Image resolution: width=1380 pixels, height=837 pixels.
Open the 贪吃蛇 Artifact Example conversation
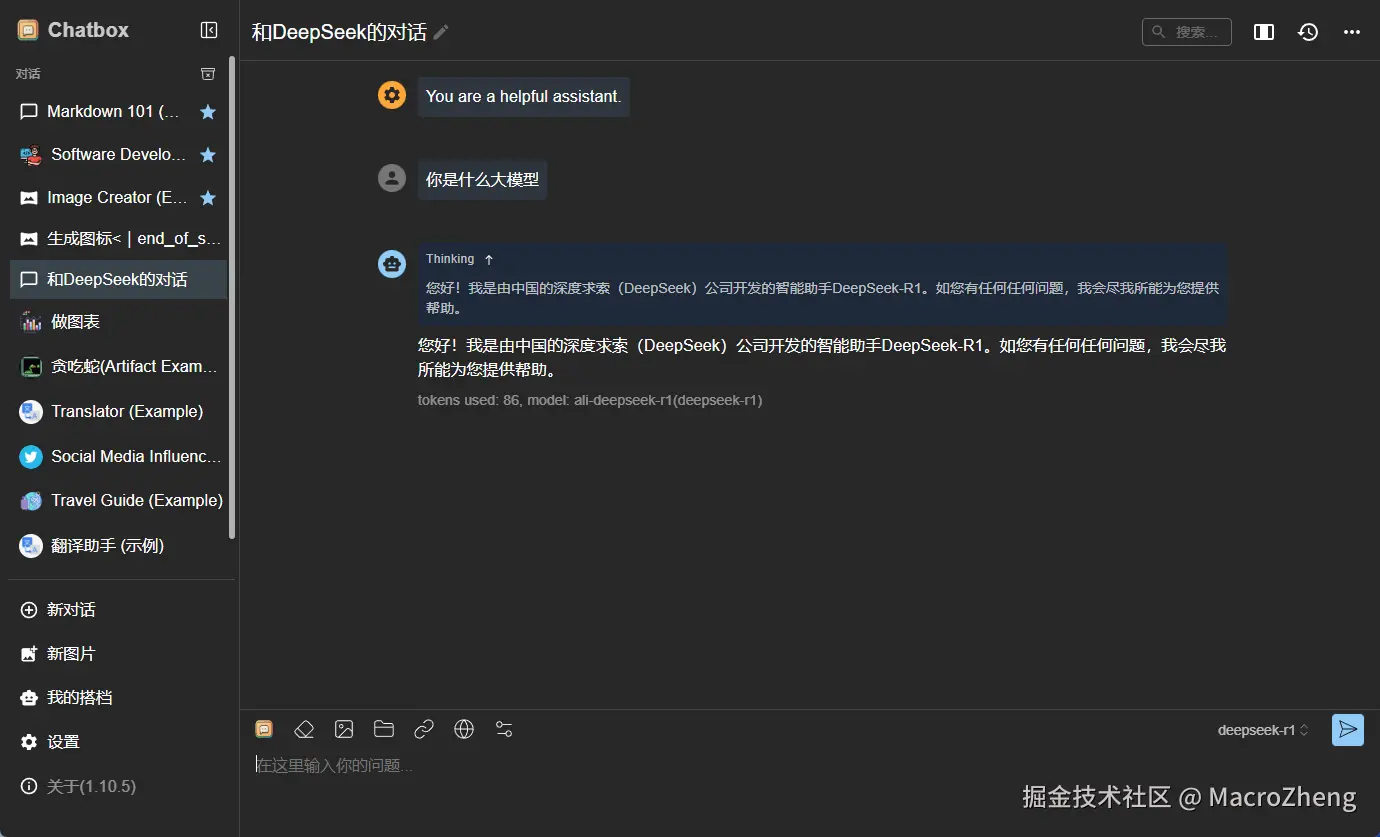pyautogui.click(x=118, y=366)
